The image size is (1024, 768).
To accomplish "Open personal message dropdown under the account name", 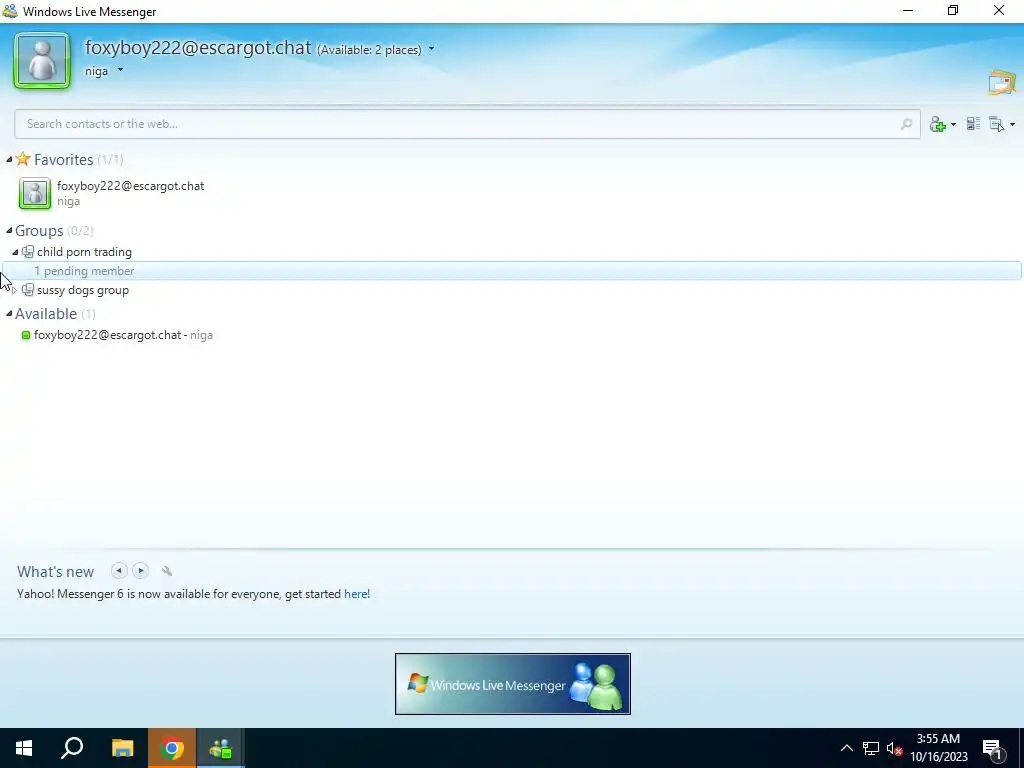I will click(120, 70).
